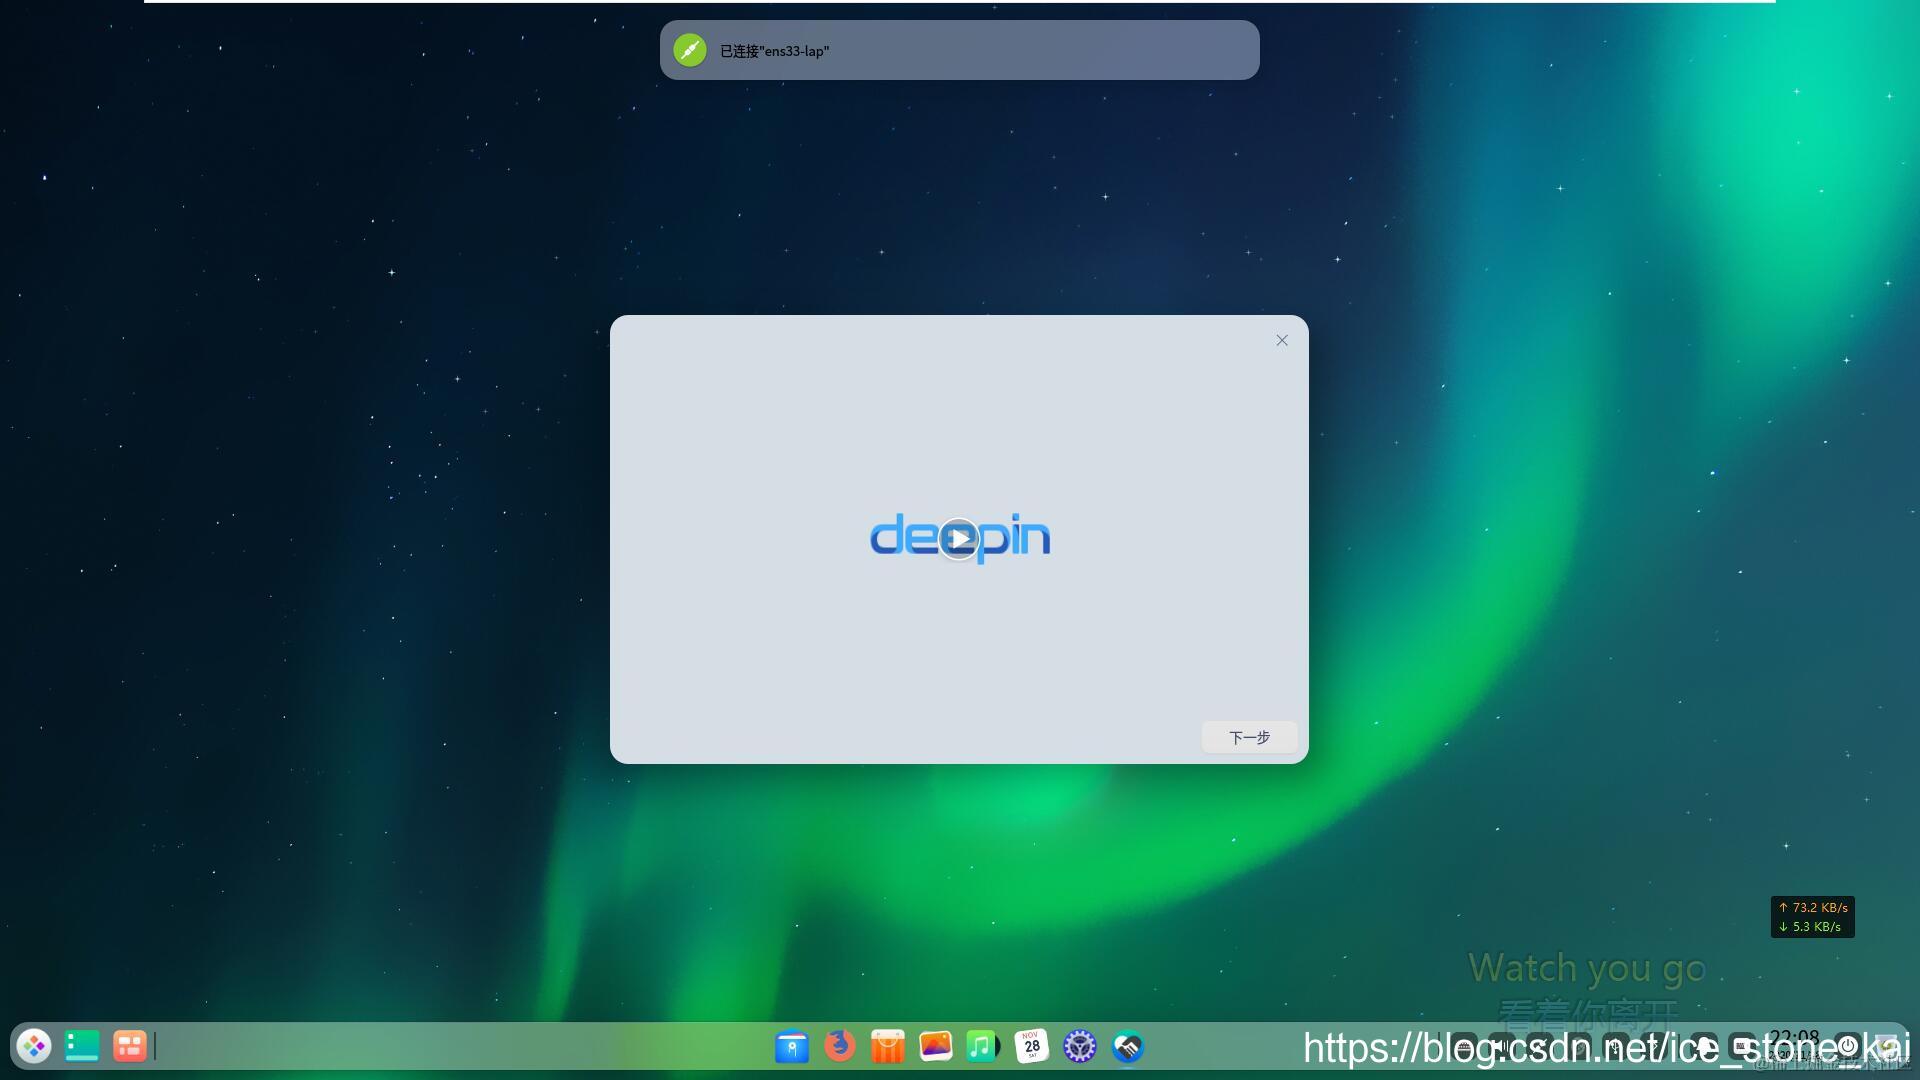Click the network plug notification icon
The height and width of the screenshot is (1080, 1920).
pos(690,50)
